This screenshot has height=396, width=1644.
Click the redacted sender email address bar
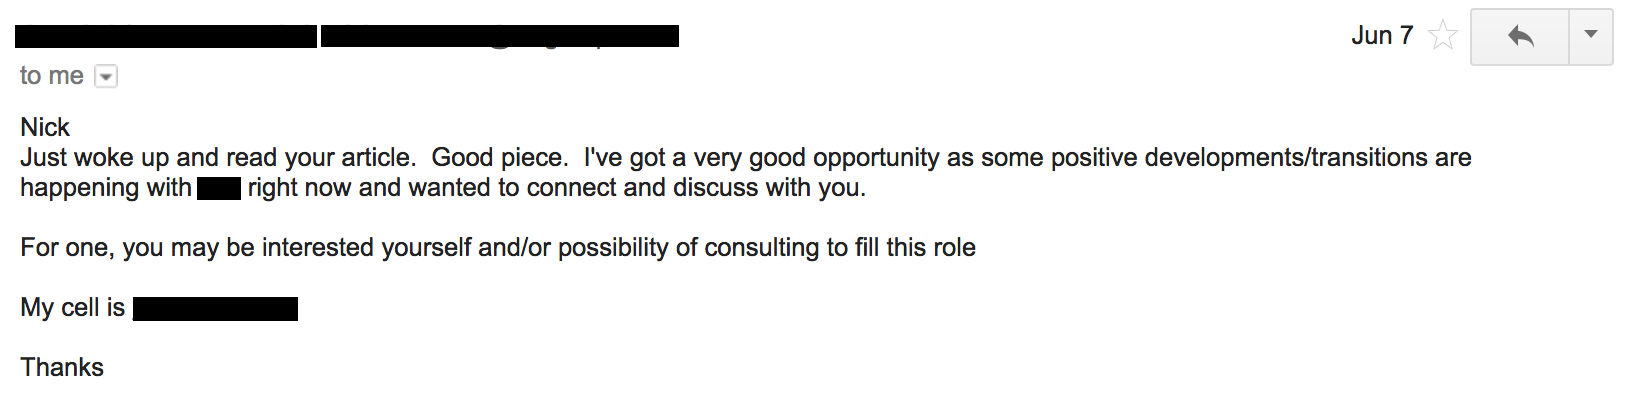click(x=500, y=37)
